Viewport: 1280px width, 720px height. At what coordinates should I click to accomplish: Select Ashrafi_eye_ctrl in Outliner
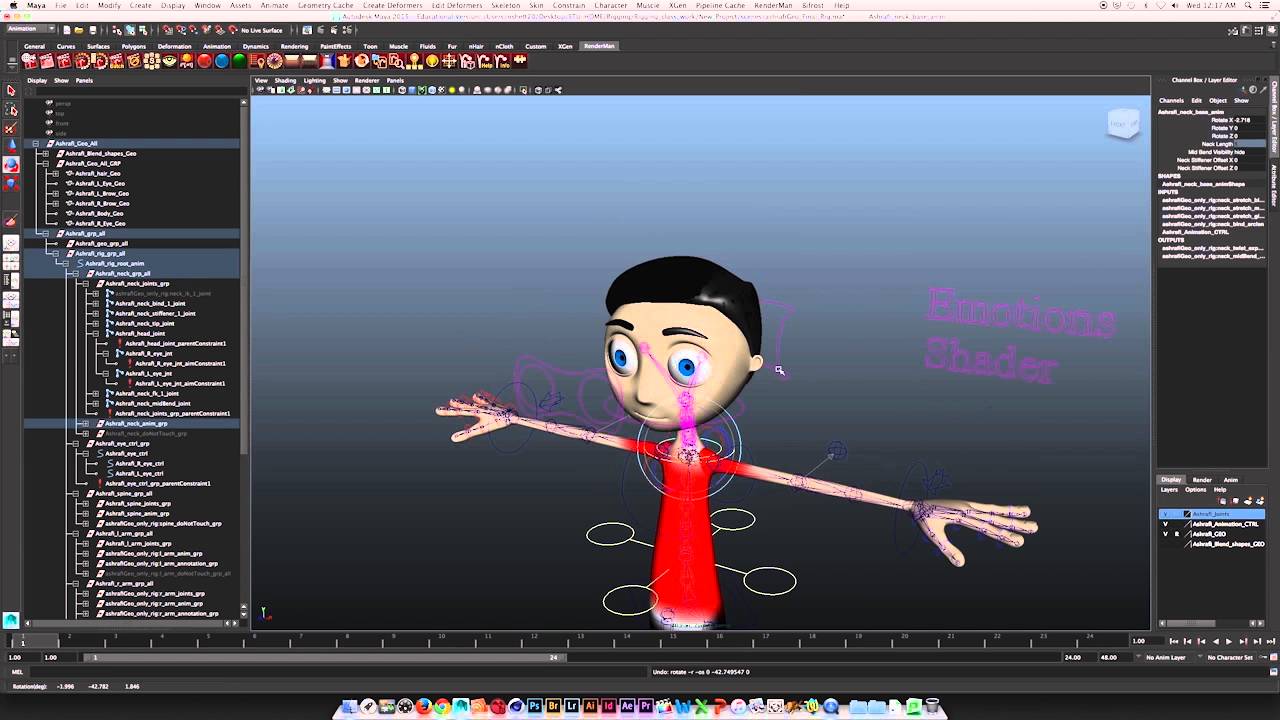(128, 453)
